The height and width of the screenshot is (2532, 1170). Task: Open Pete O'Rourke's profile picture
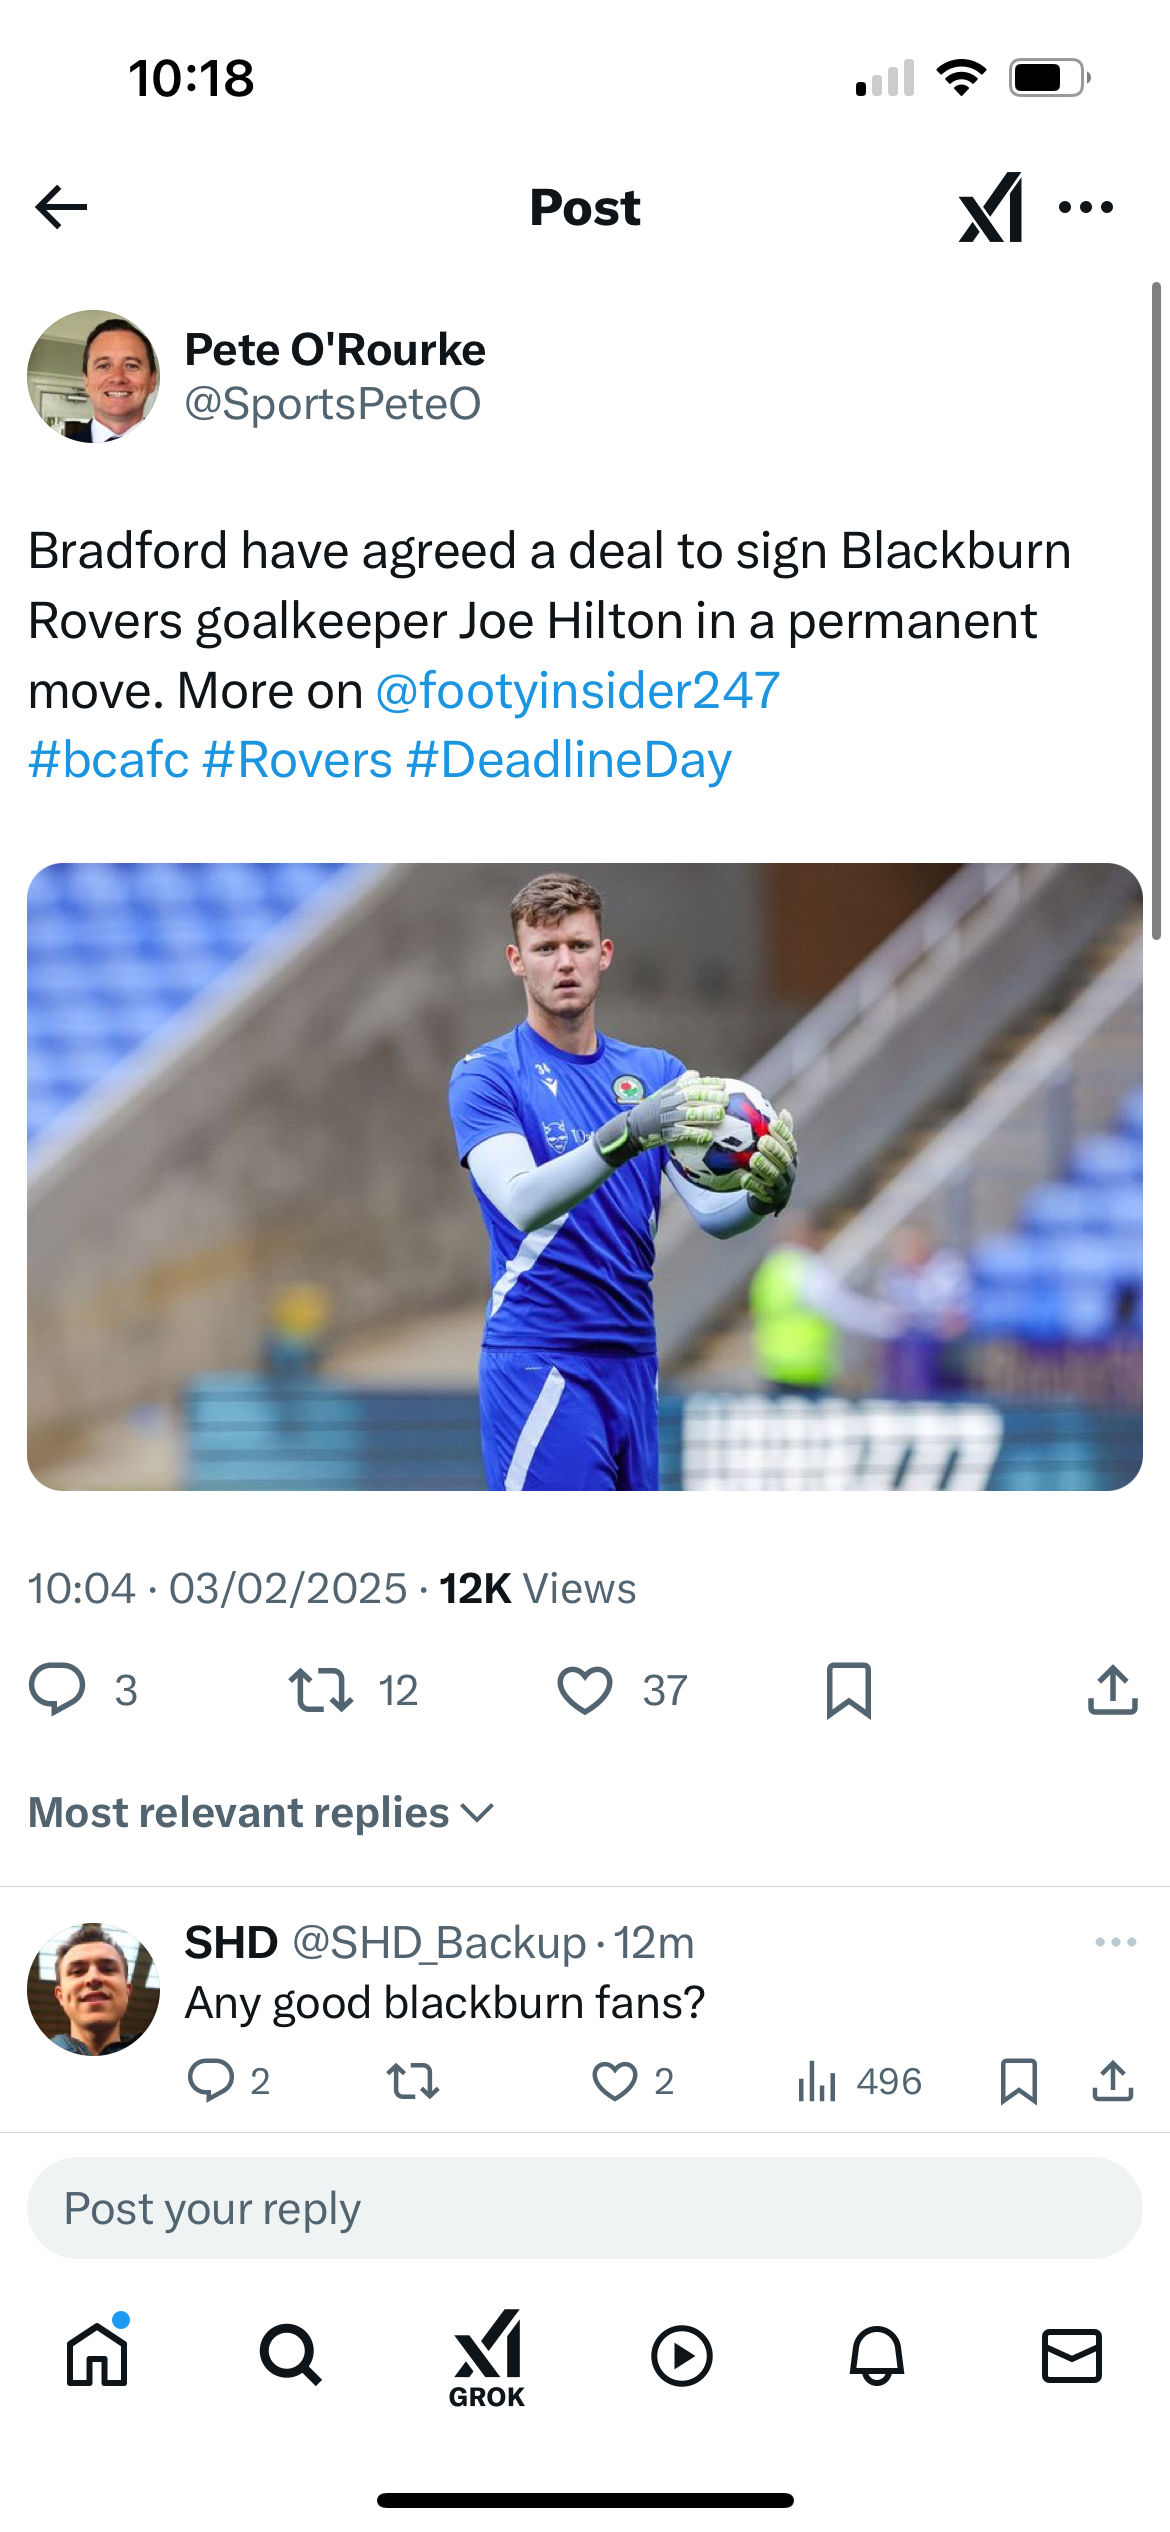coord(93,376)
